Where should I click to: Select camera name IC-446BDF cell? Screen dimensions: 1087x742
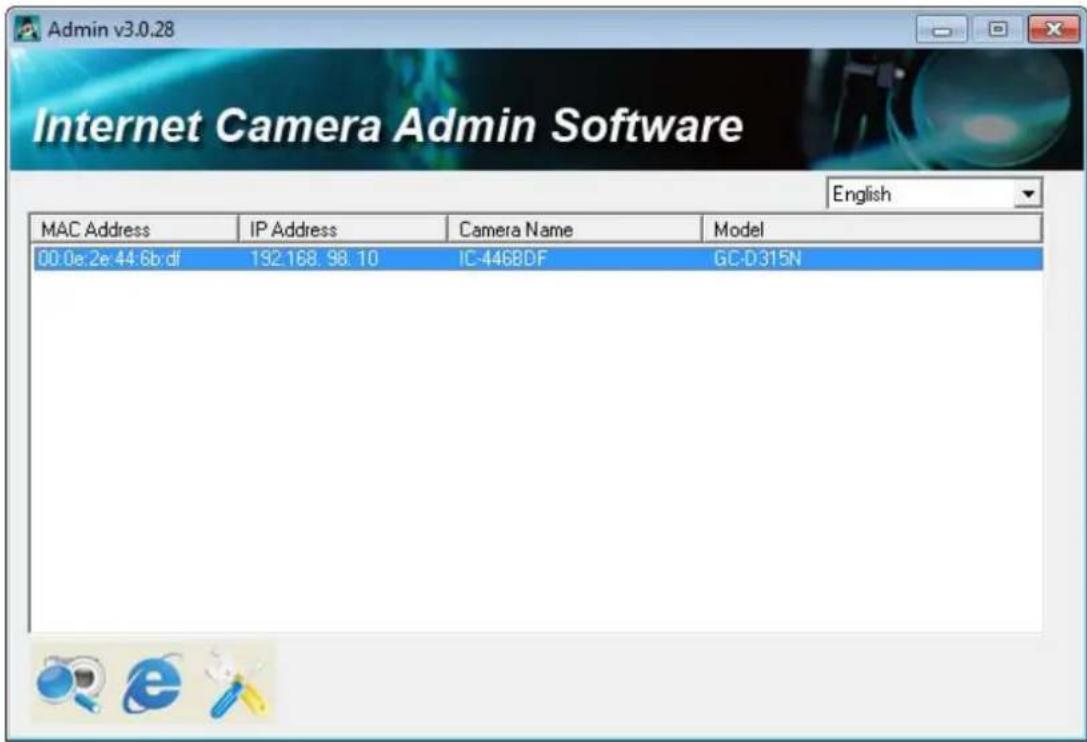pyautogui.click(x=503, y=259)
